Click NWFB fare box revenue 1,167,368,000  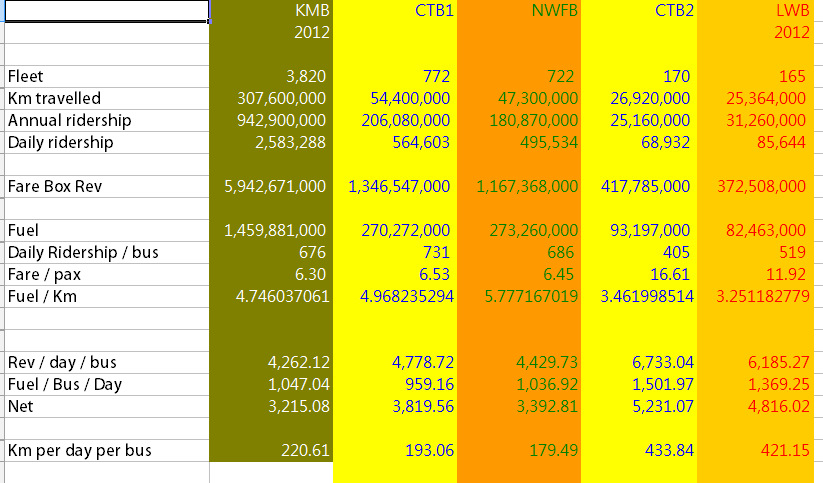[527, 186]
